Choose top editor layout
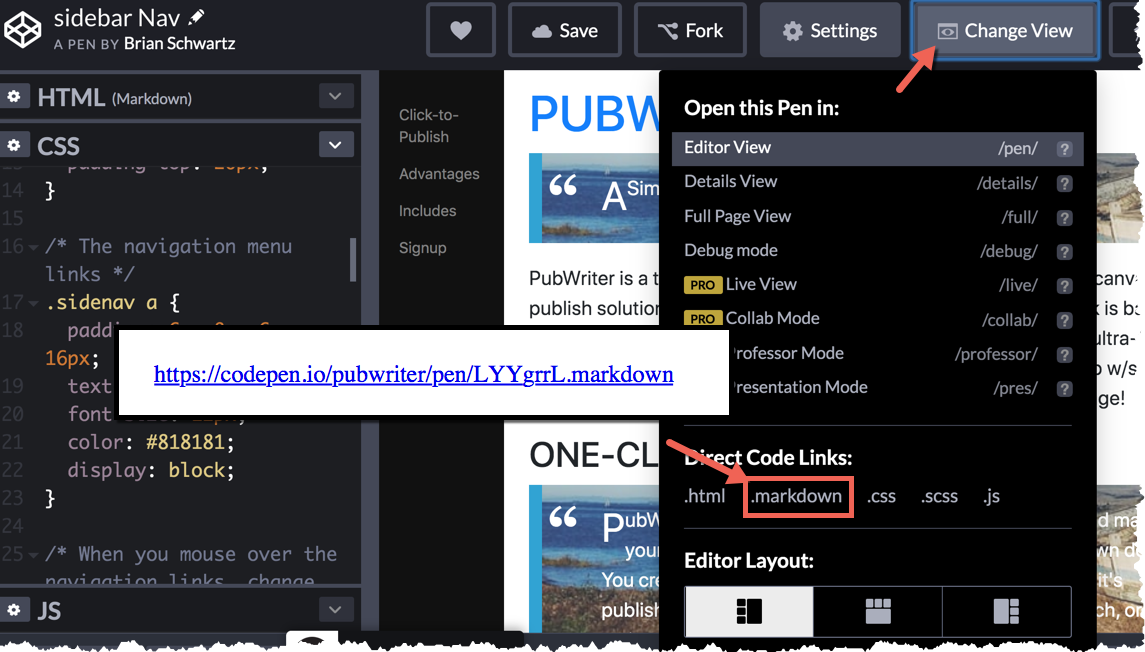Viewport: 1145px width, 652px height. click(878, 611)
